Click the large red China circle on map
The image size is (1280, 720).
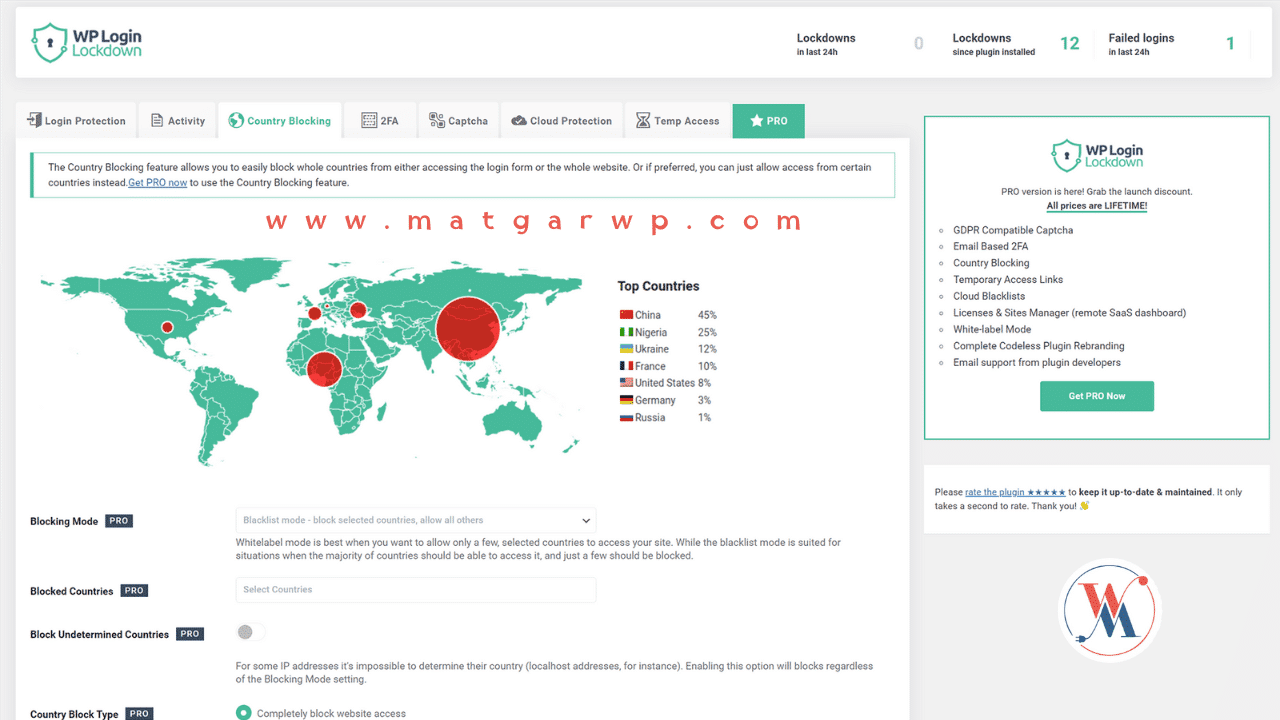pyautogui.click(x=467, y=329)
